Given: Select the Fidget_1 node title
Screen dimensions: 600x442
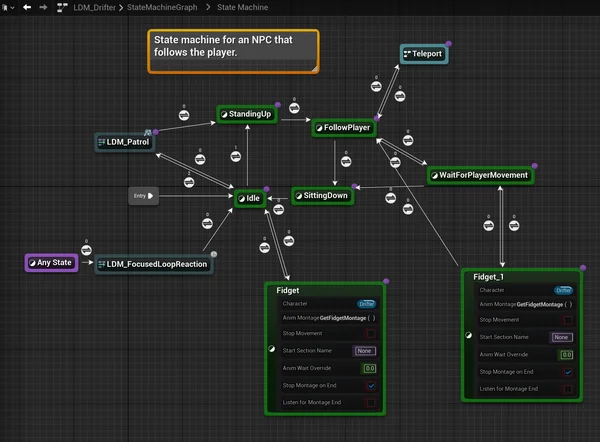Looking at the screenshot, I should (x=488, y=277).
